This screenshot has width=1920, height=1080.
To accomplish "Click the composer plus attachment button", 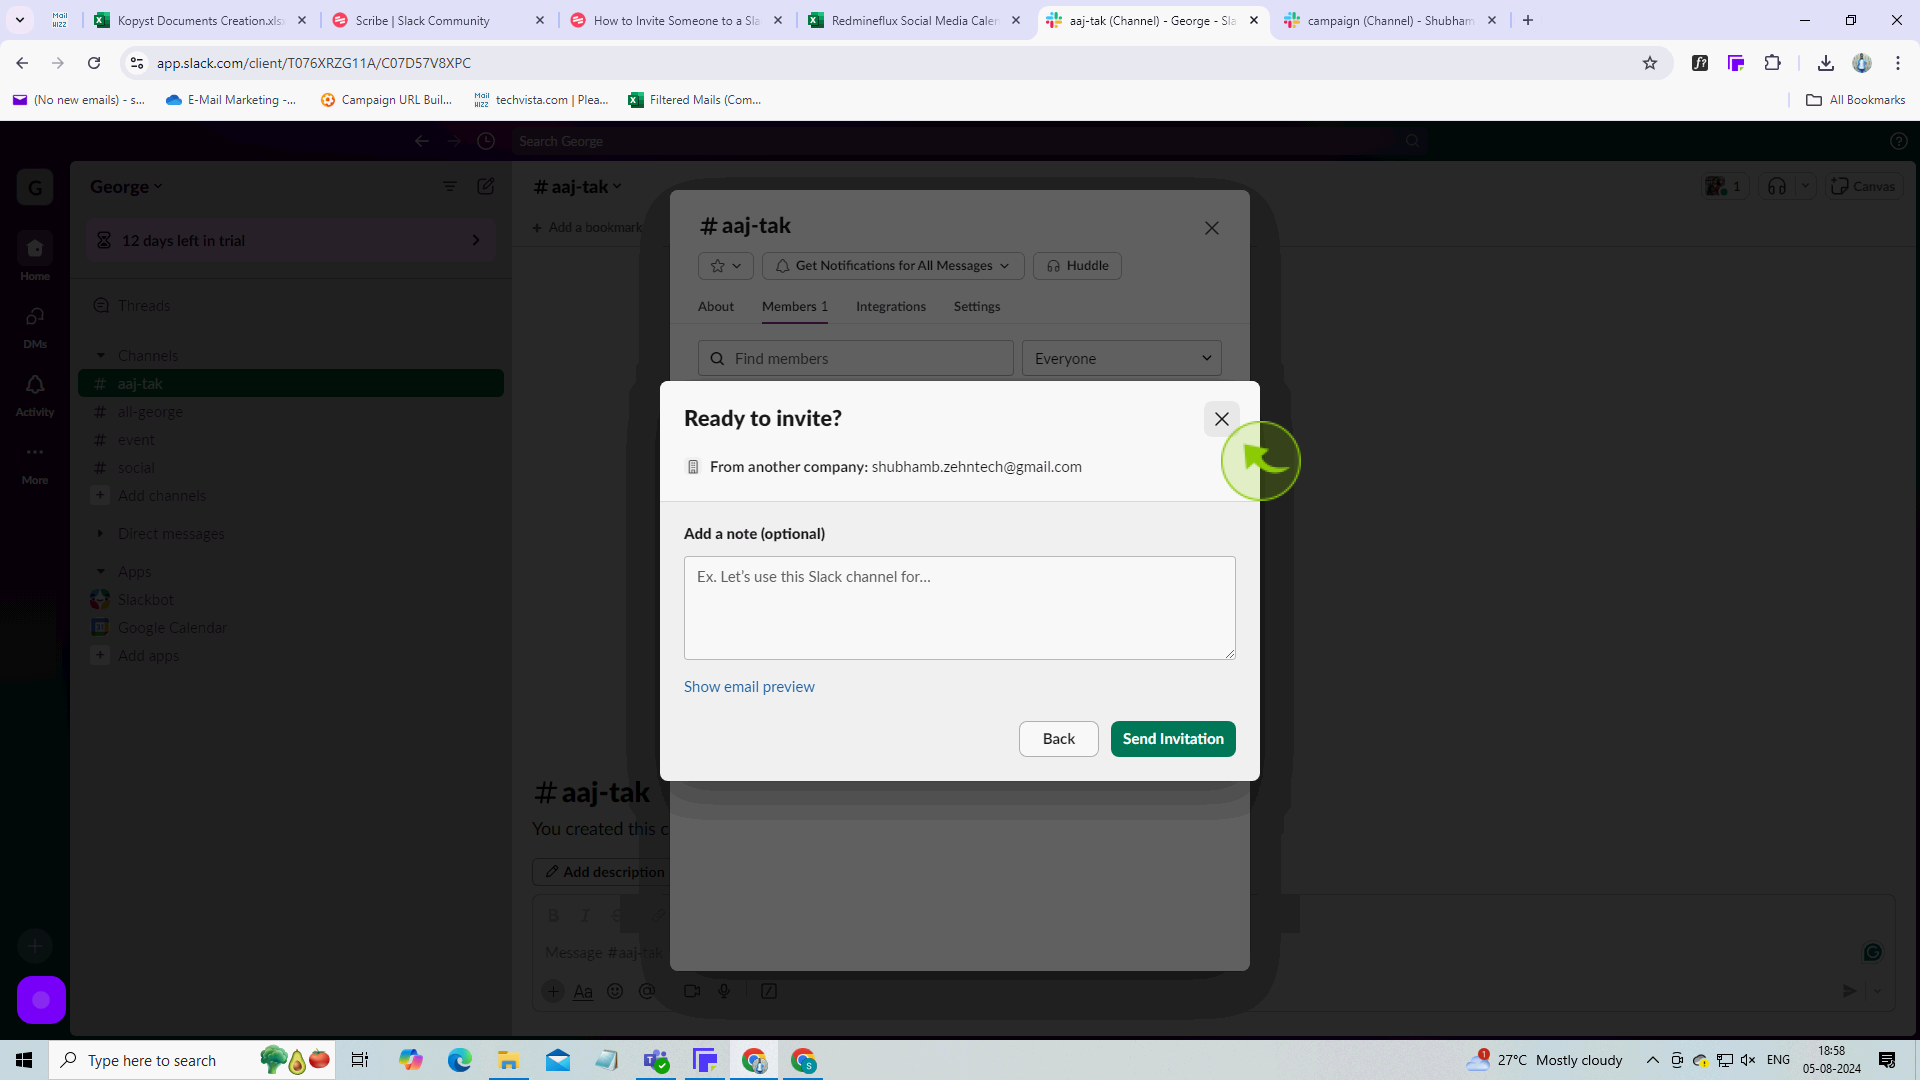I will (x=553, y=991).
